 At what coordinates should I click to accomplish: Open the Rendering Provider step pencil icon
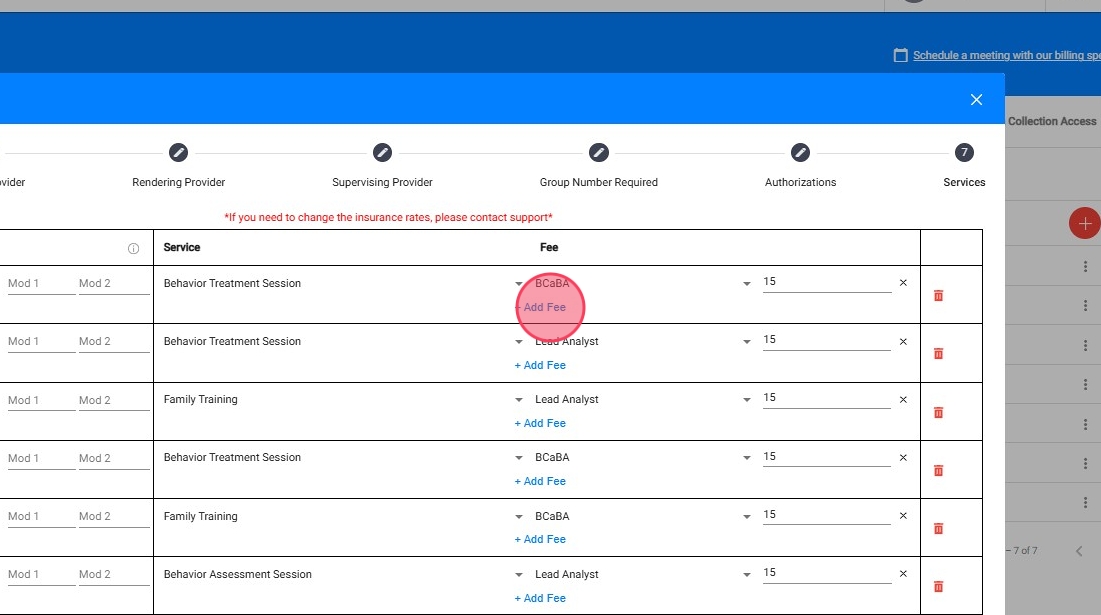coord(178,152)
